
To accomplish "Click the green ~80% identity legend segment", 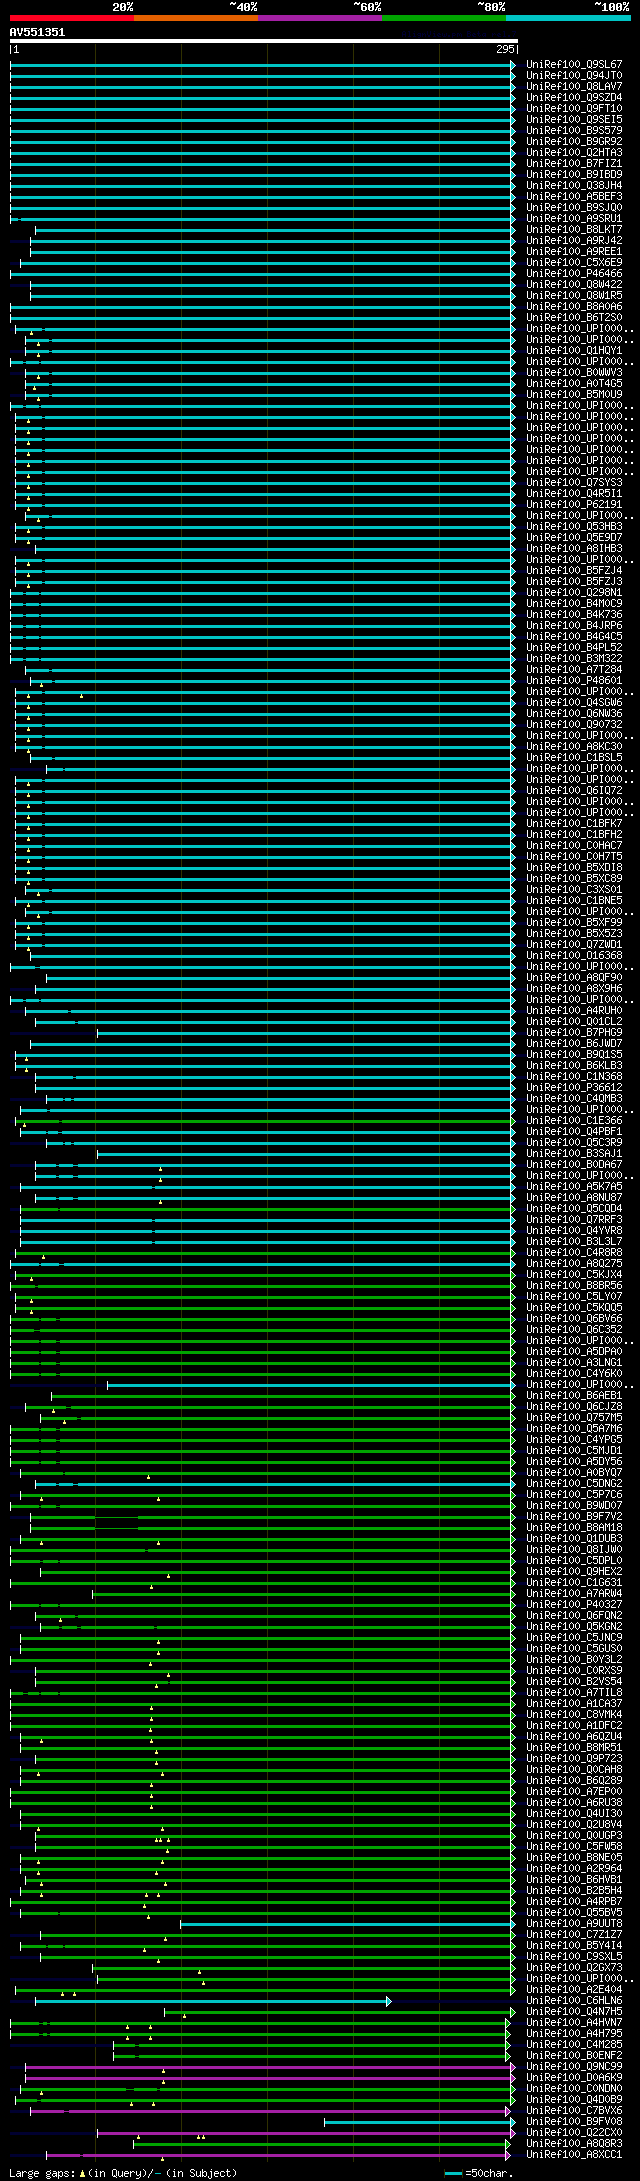I will [444, 18].
